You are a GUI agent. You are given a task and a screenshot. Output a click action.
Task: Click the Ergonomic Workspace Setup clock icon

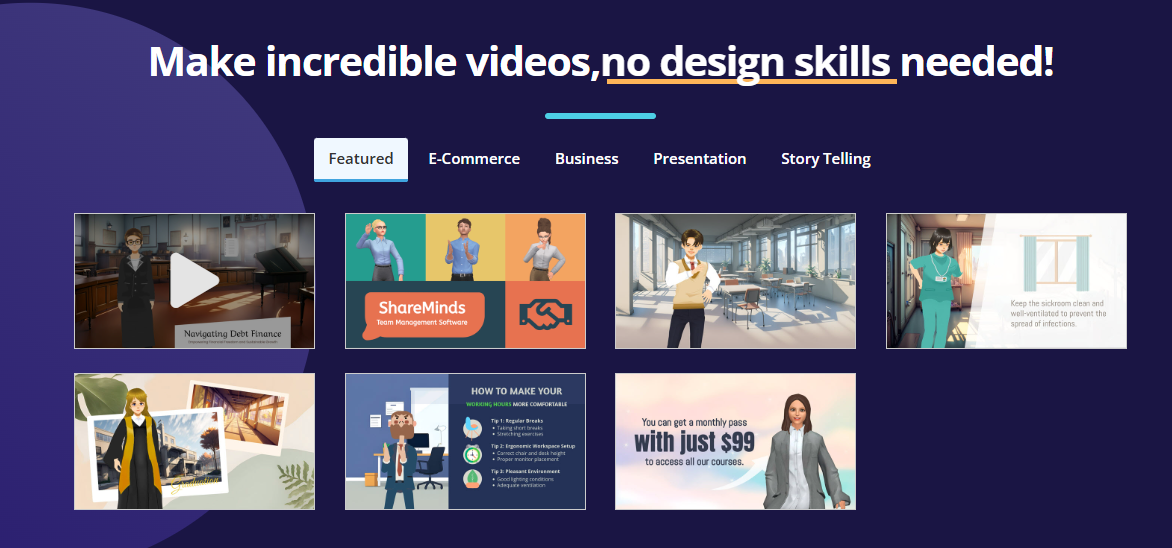pos(472,454)
